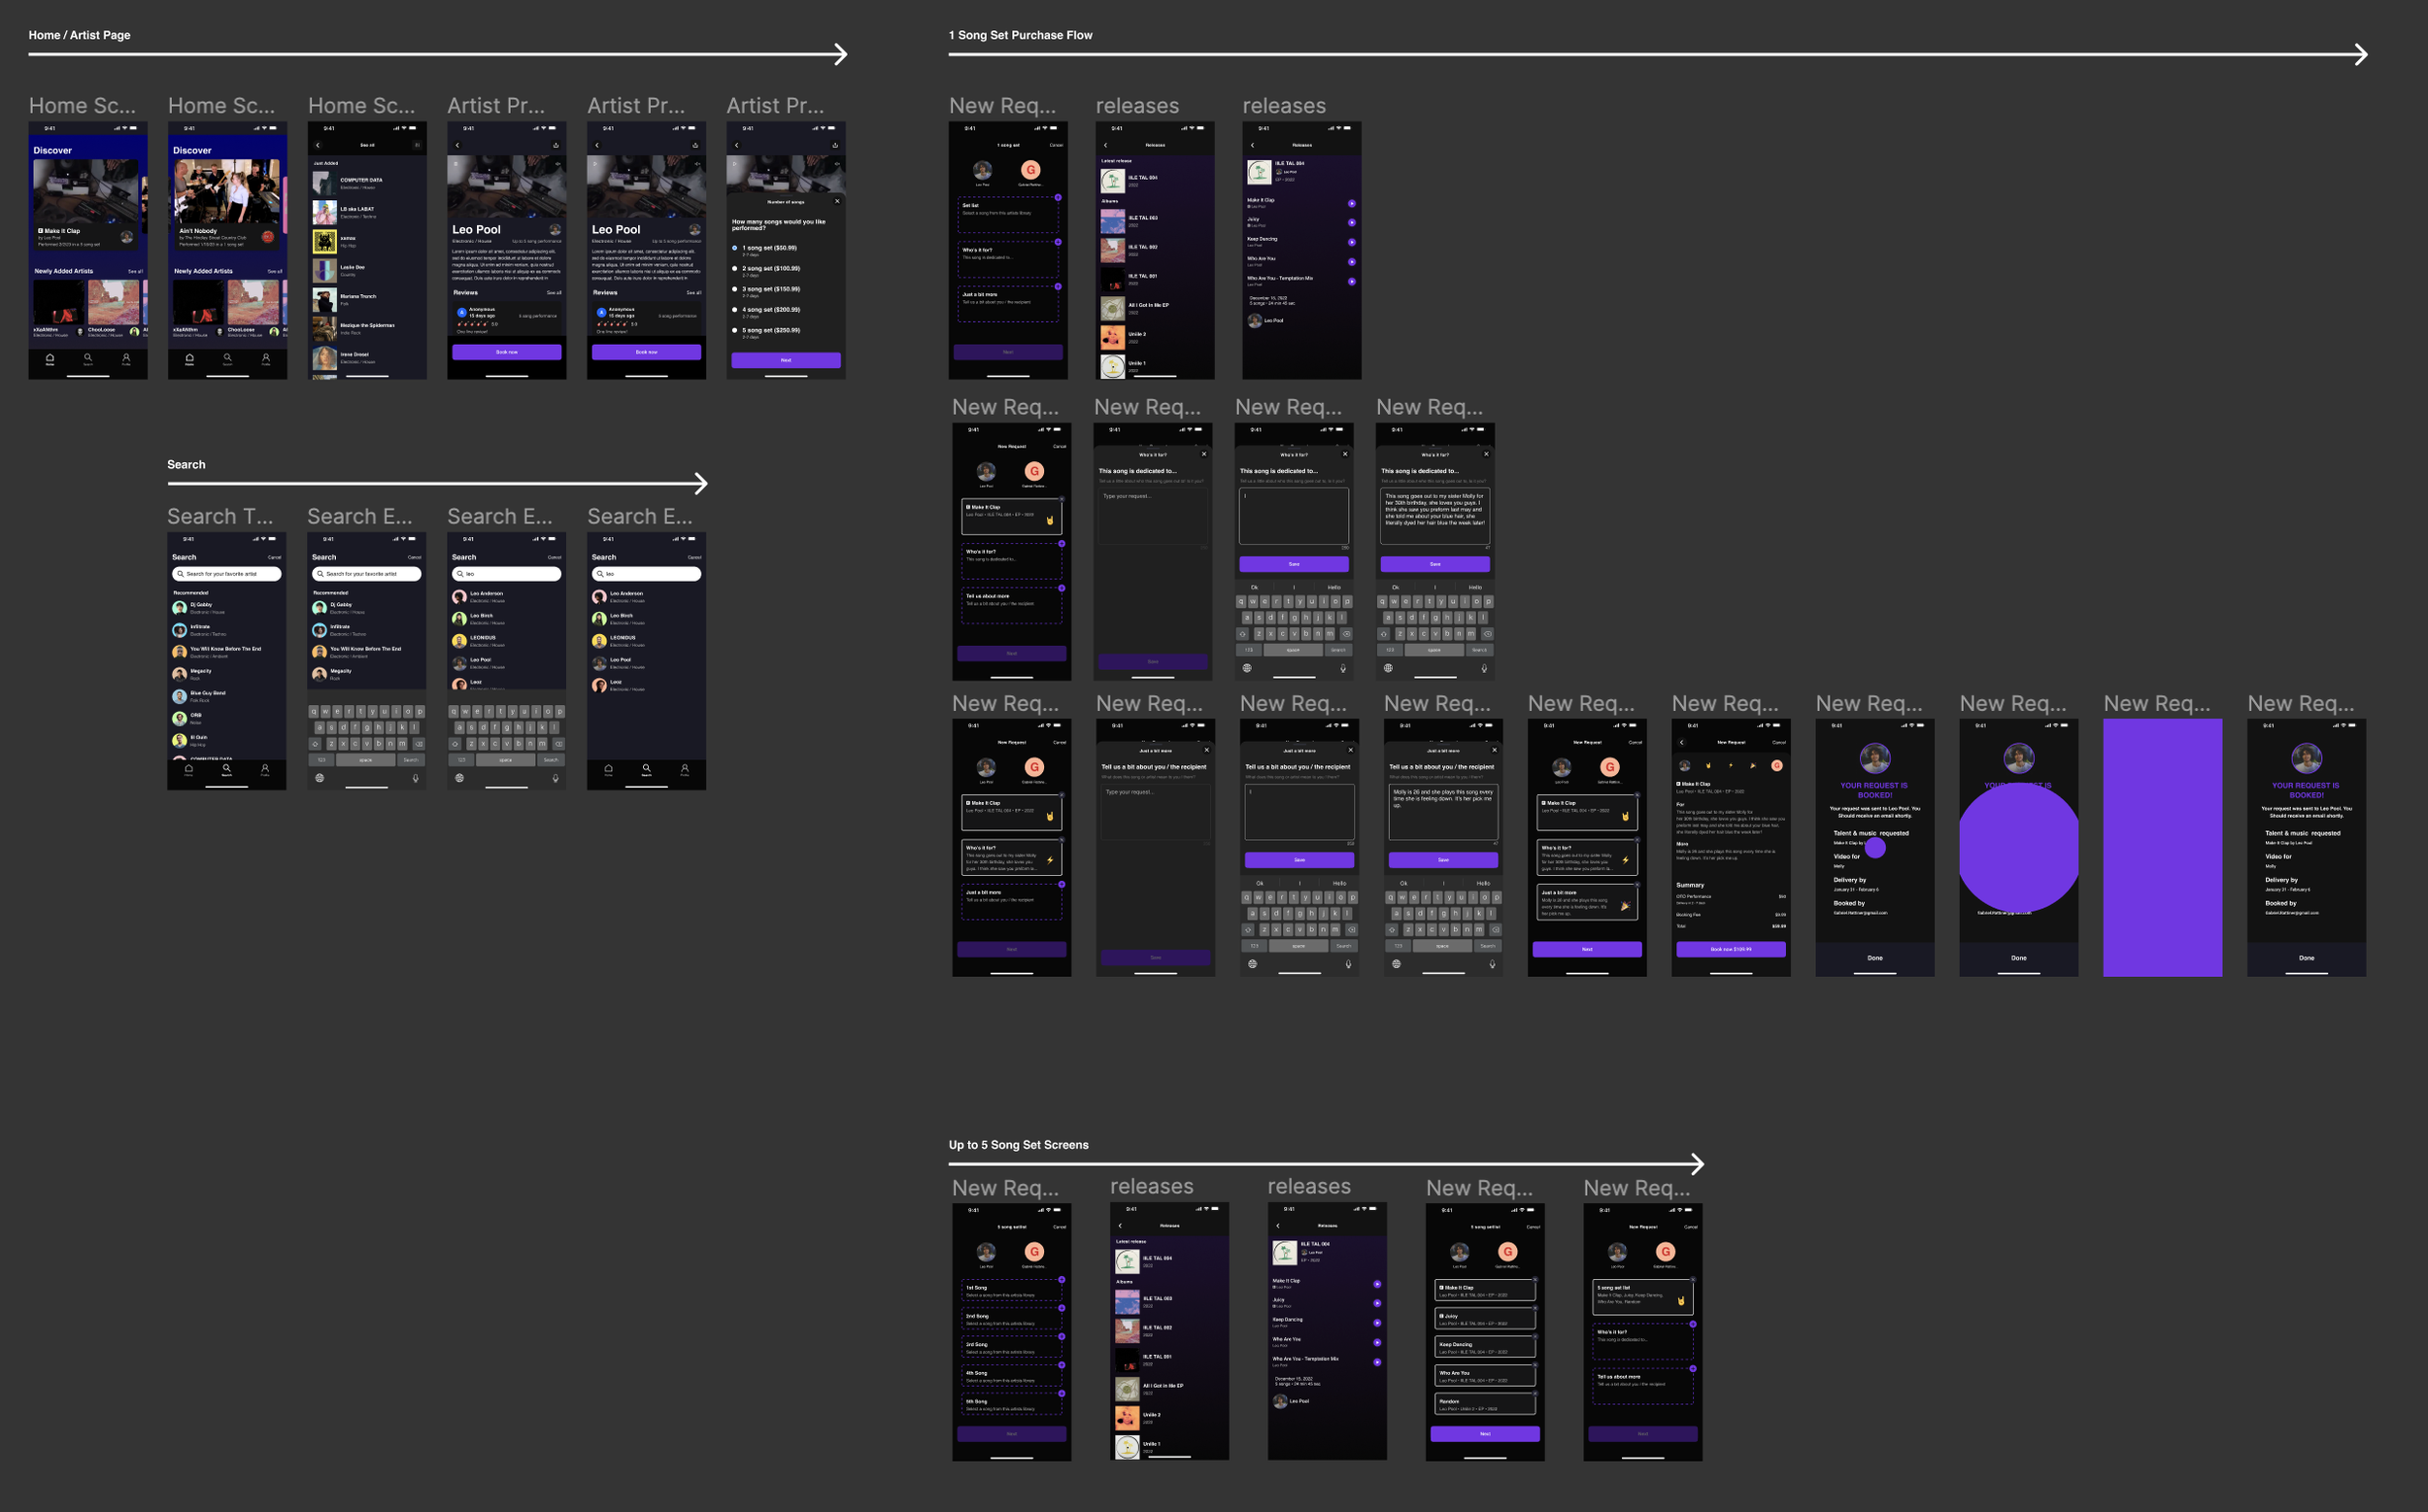
Task: Click the share icon above the Number of songs sheet
Action: tap(835, 145)
